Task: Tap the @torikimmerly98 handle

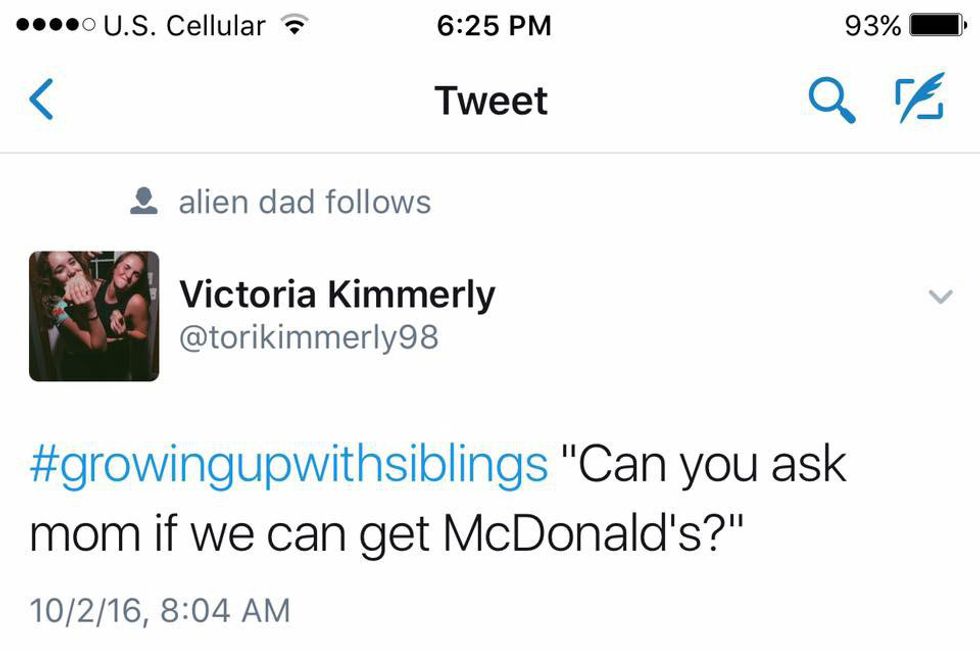Action: (308, 337)
